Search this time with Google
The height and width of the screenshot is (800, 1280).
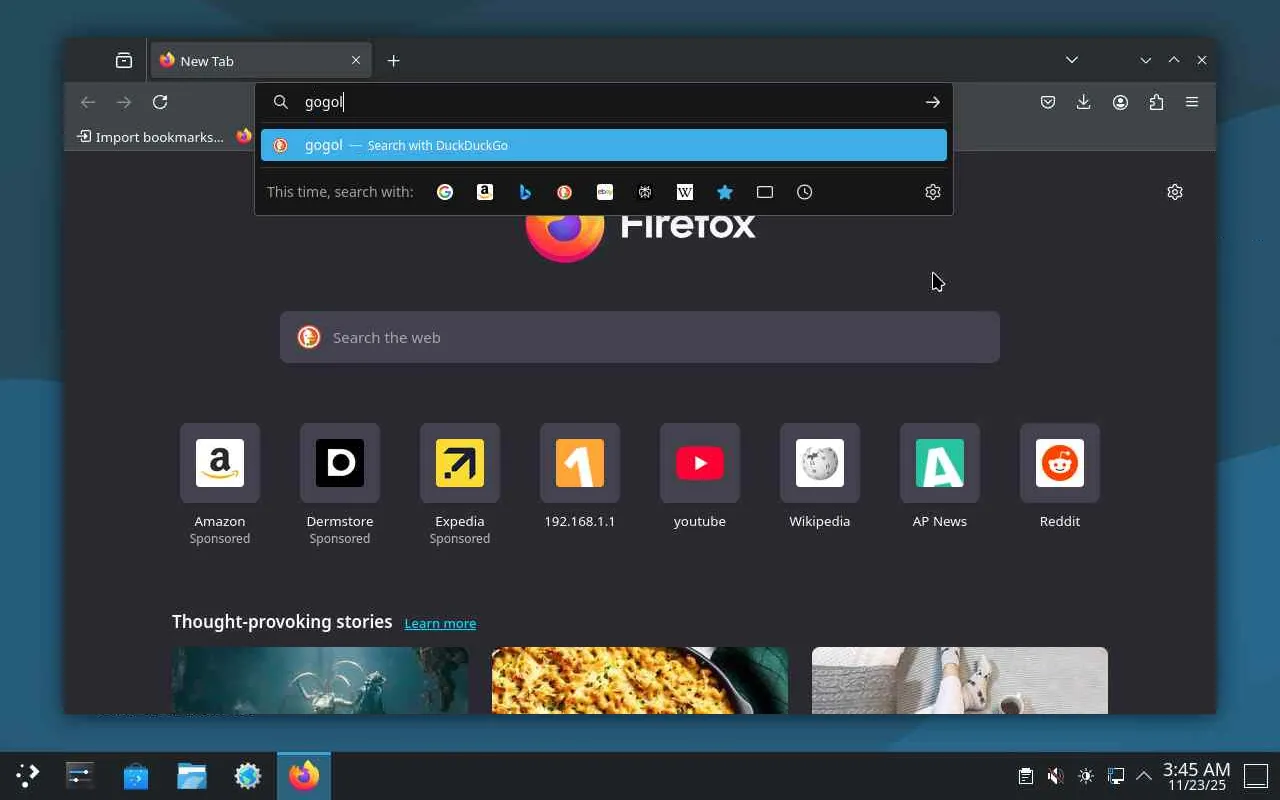[x=445, y=192]
